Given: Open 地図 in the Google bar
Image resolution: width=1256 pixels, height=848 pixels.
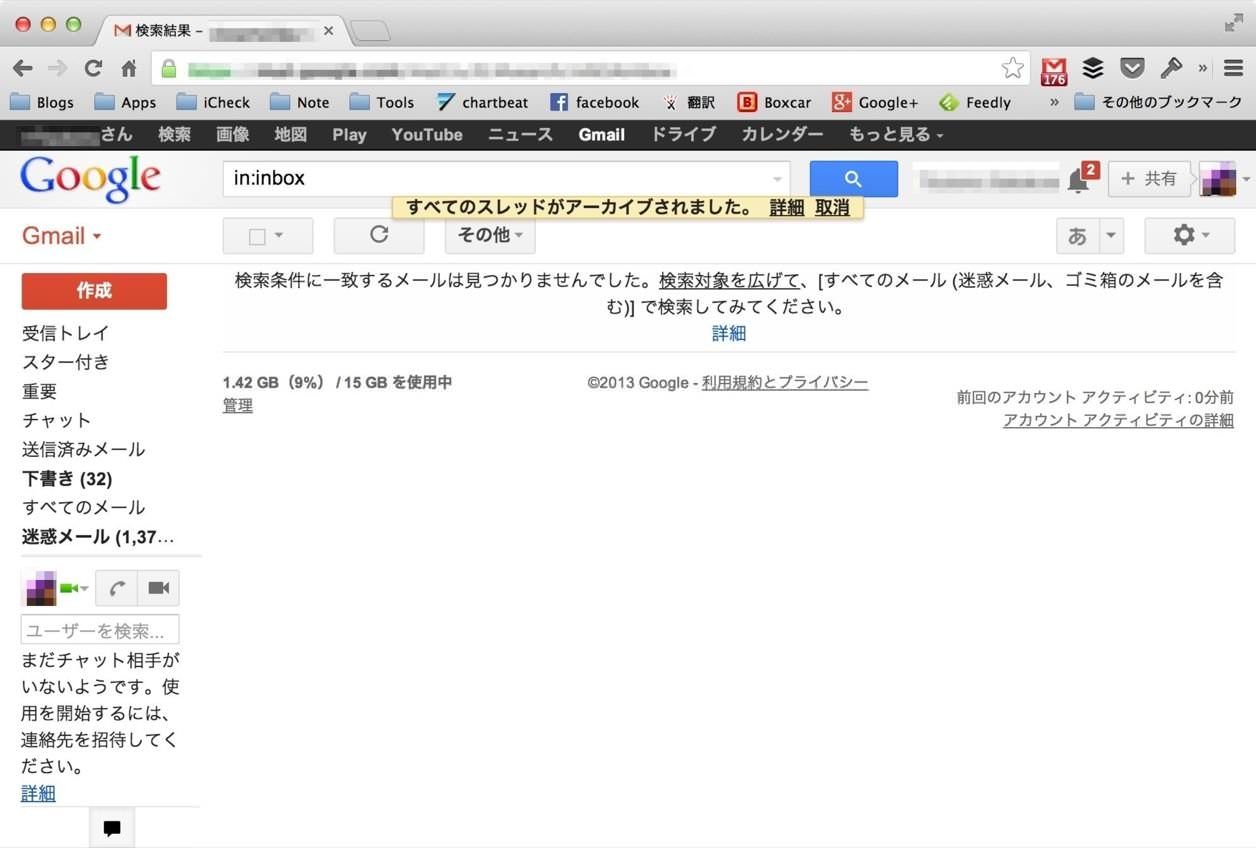Looking at the screenshot, I should [x=291, y=134].
